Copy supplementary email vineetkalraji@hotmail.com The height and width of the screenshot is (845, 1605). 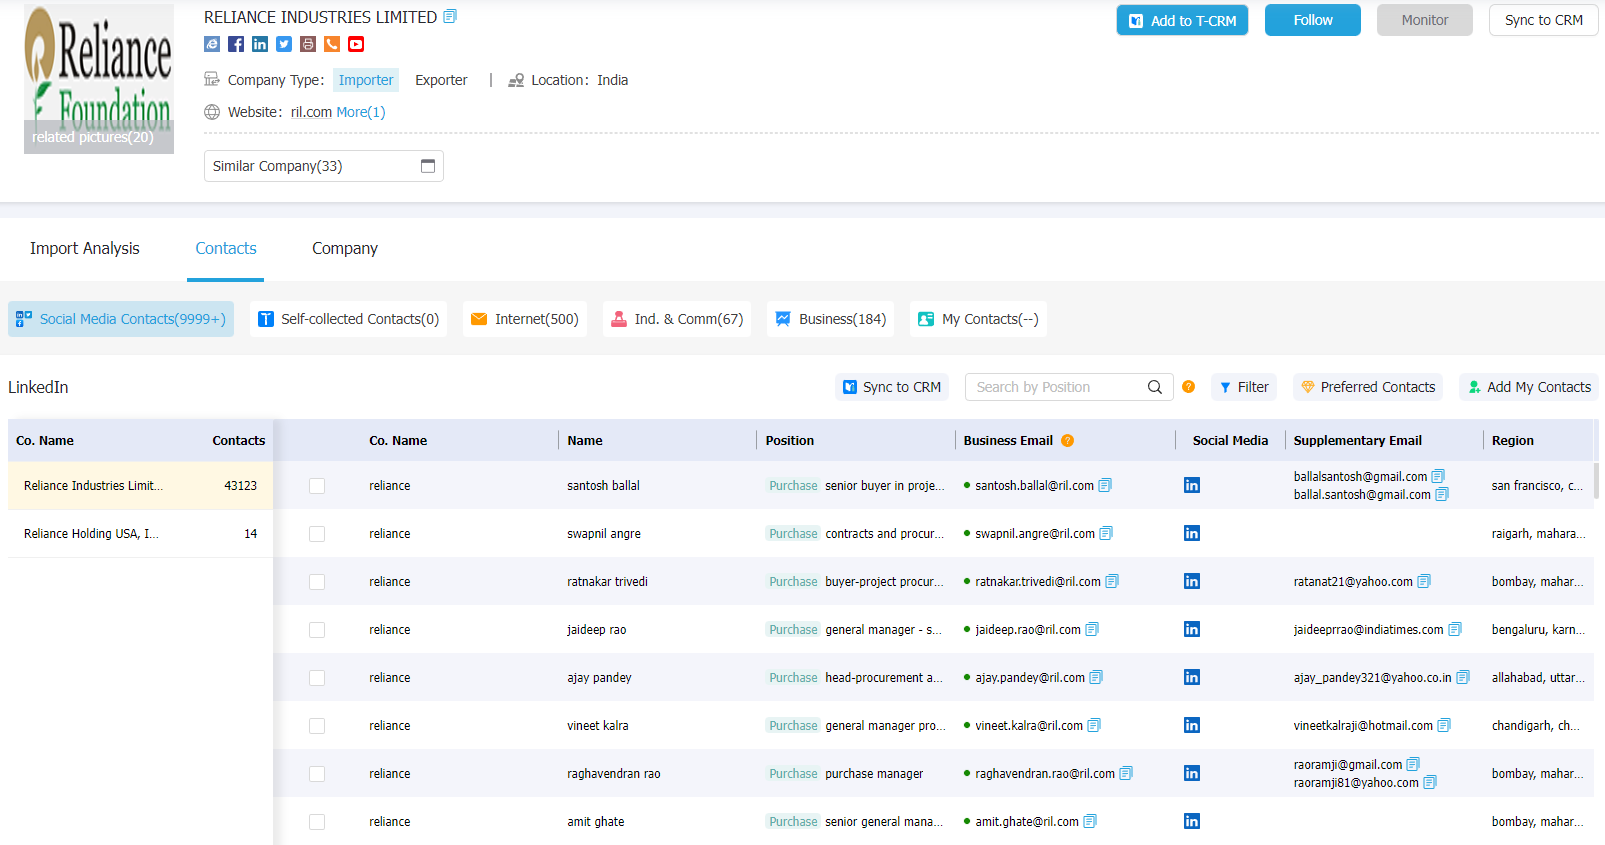(1444, 725)
